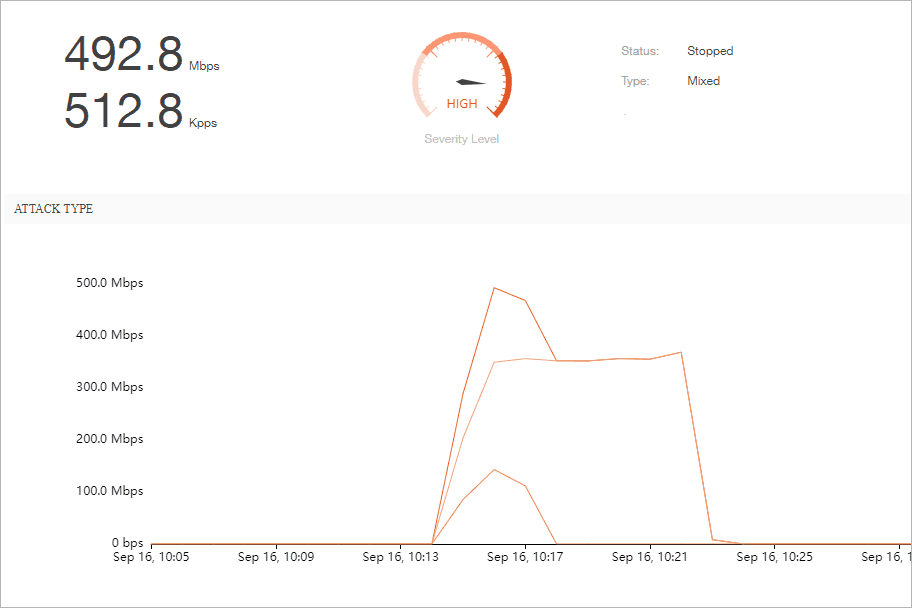Click the Sep 16, 10:13 time label
The width and height of the screenshot is (912, 608).
point(400,557)
